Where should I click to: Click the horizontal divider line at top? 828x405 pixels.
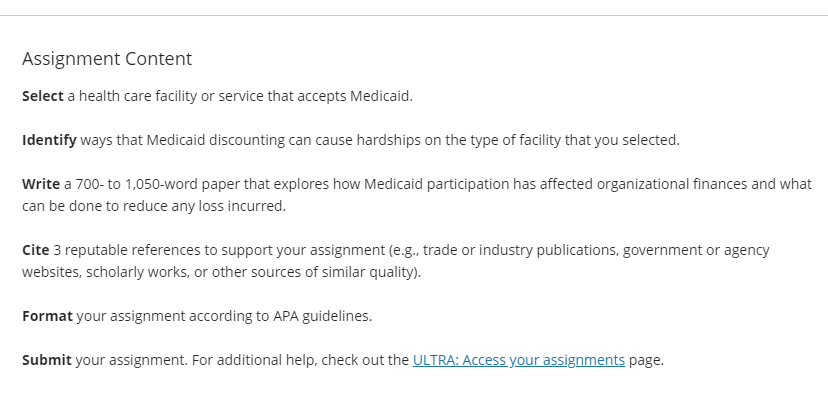tap(414, 15)
